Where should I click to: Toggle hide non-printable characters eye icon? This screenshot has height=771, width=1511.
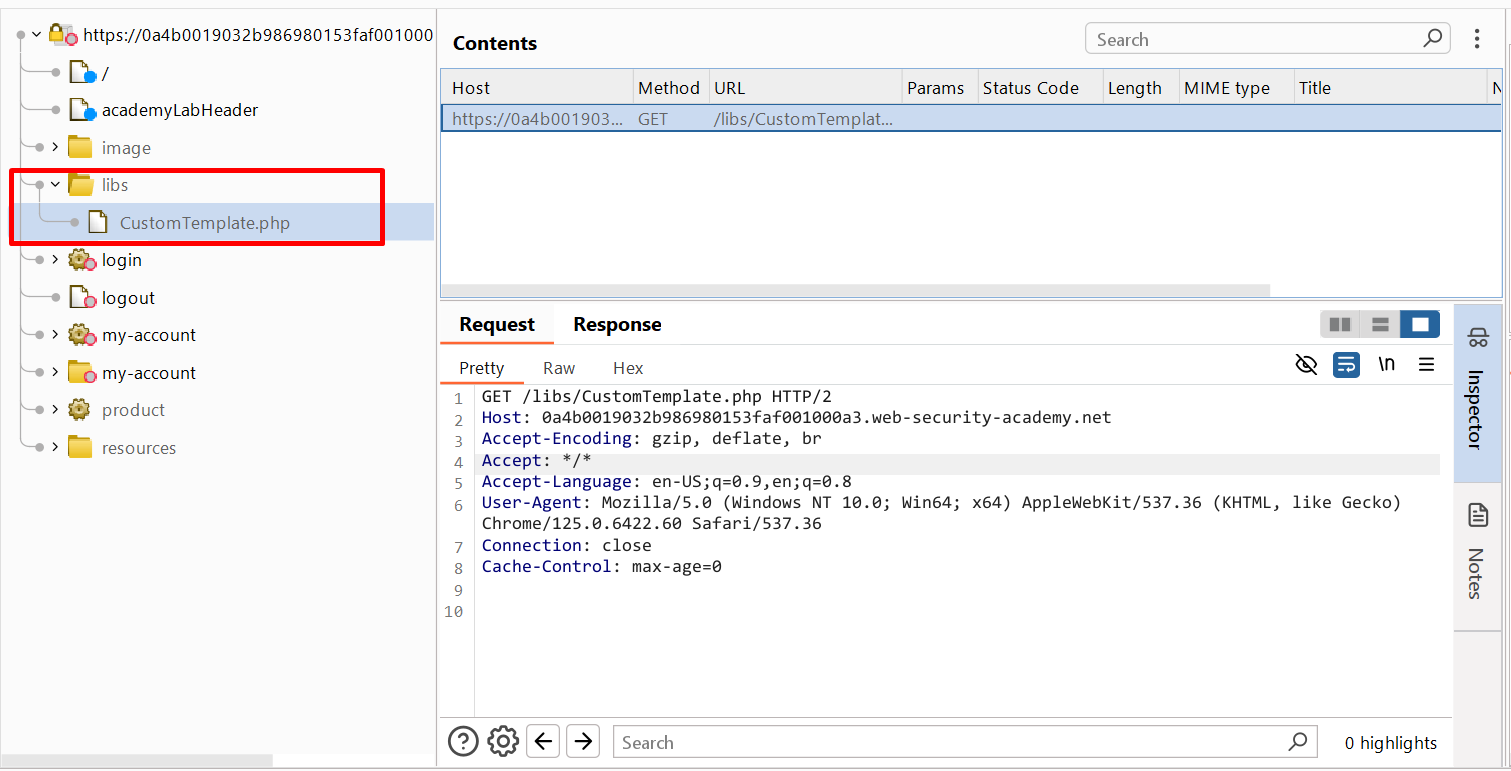(1306, 365)
